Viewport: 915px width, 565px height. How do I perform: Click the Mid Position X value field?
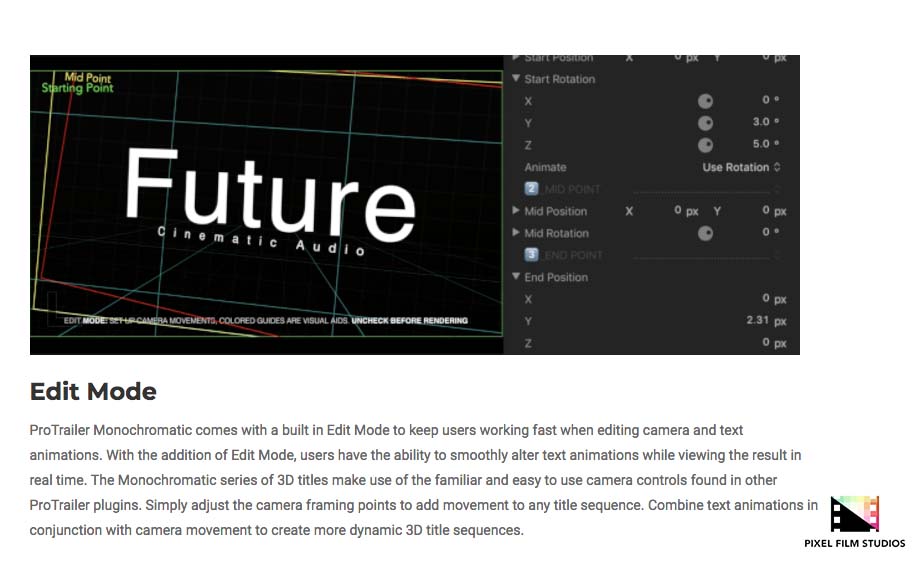click(686, 210)
